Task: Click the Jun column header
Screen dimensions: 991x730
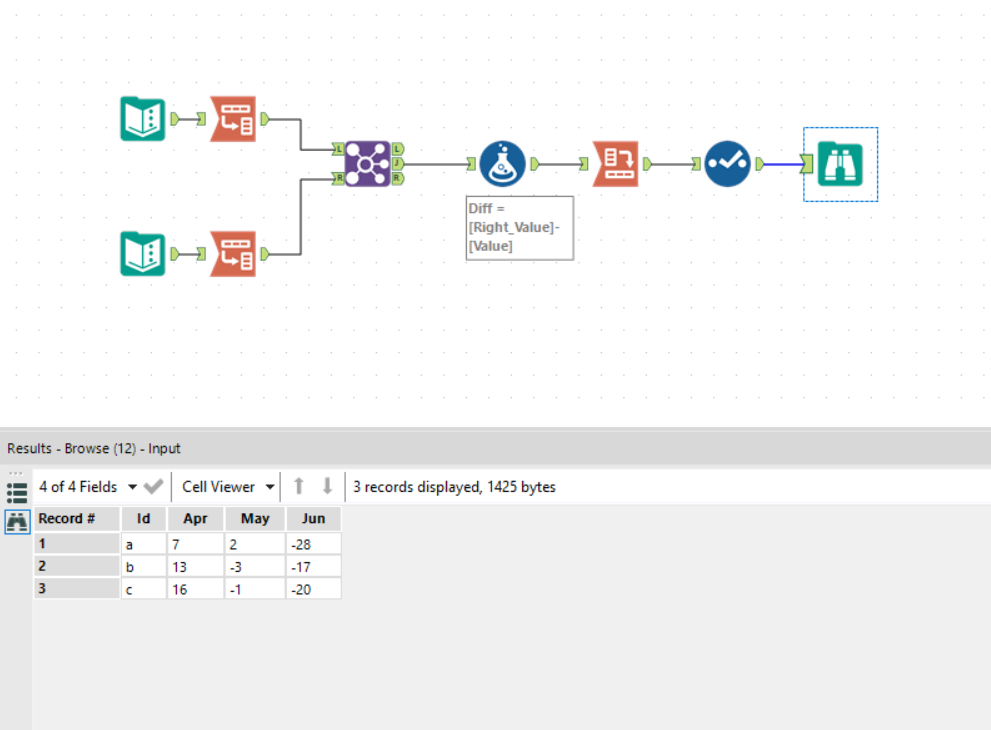Action: coord(313,518)
